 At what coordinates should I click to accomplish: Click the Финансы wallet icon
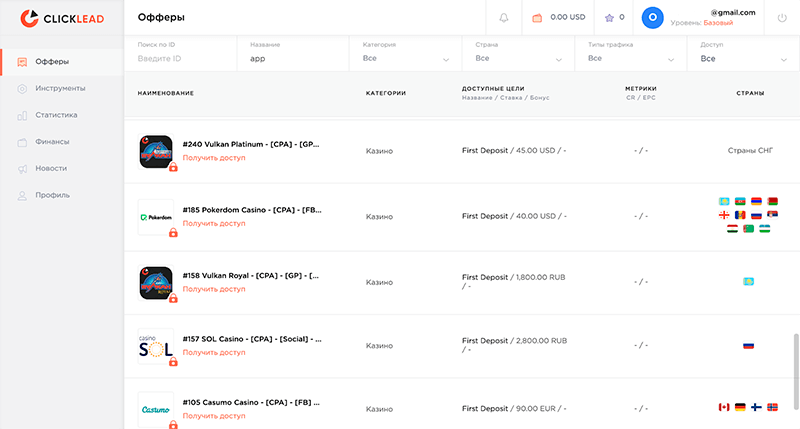pos(22,142)
